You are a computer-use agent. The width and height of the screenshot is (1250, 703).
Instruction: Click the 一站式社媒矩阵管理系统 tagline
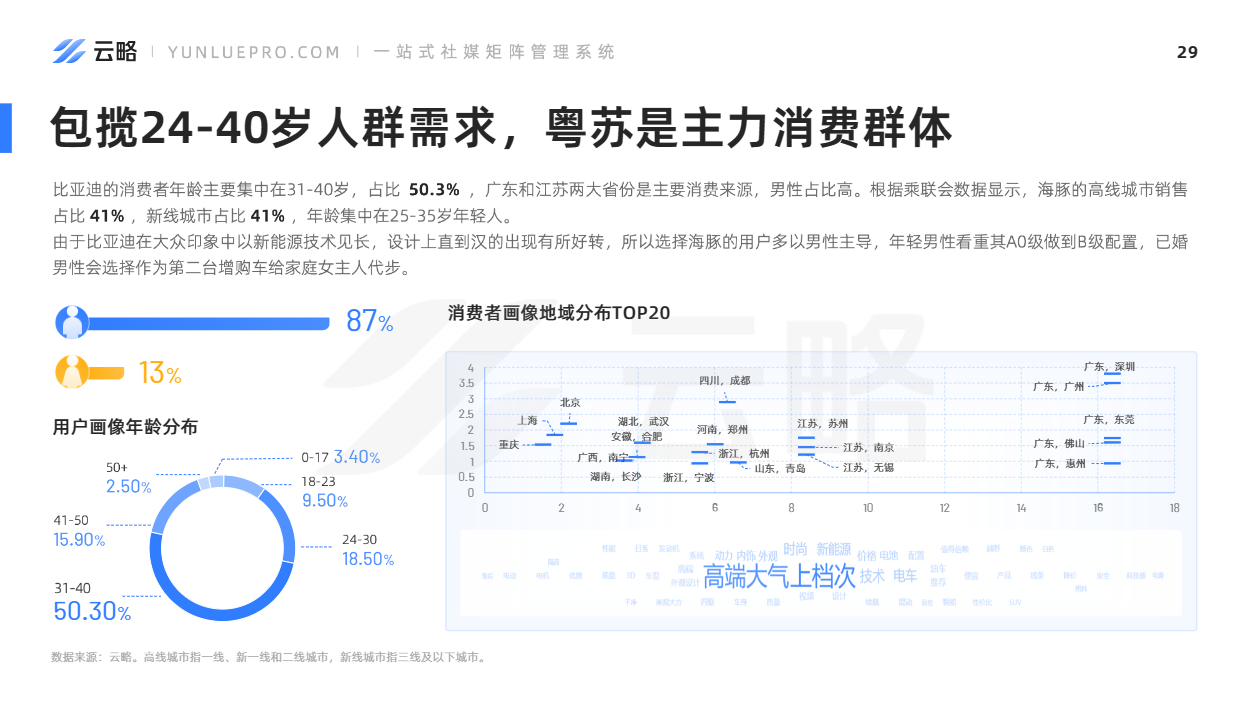pos(494,52)
